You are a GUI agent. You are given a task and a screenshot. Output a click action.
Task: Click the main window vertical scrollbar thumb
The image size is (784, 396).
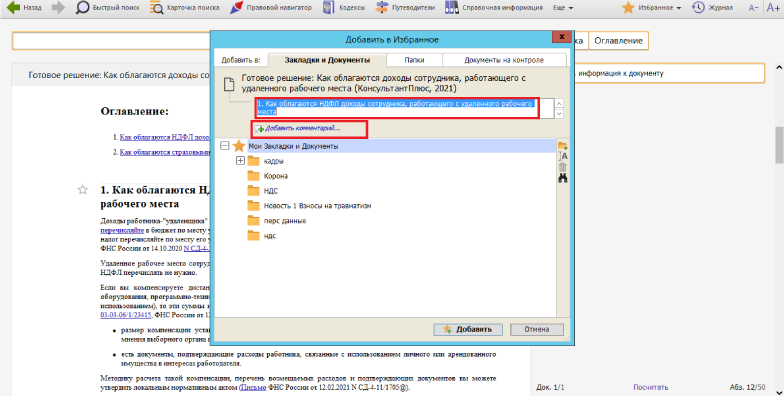pos(779,144)
